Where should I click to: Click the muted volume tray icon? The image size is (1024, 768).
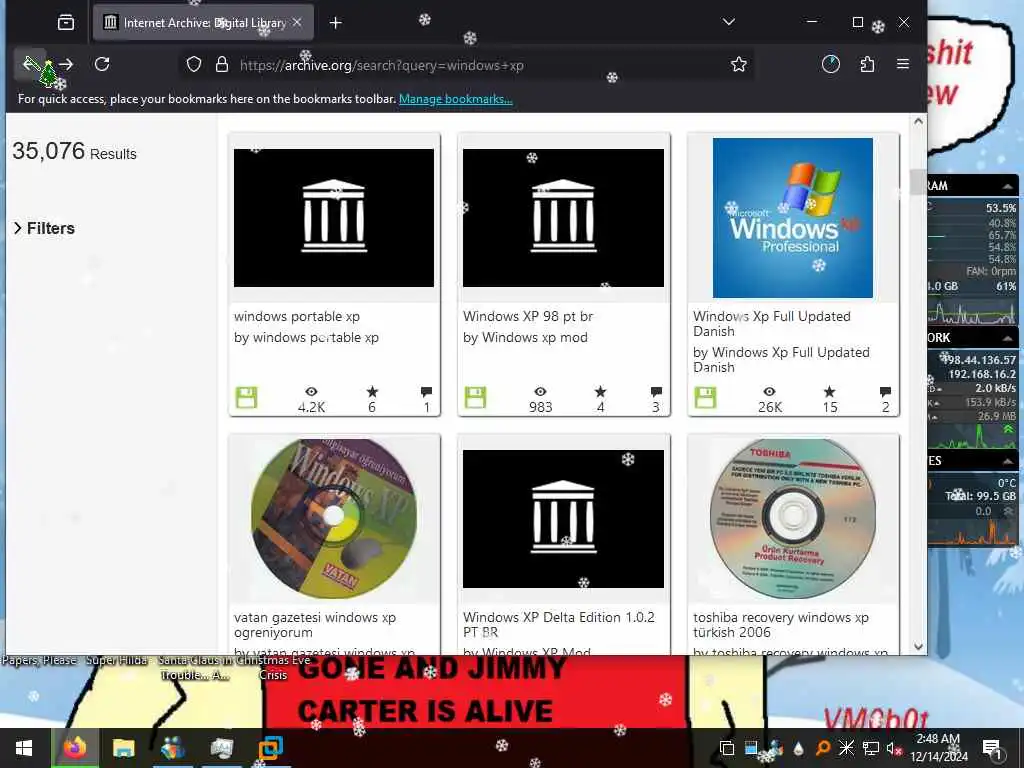click(x=893, y=748)
